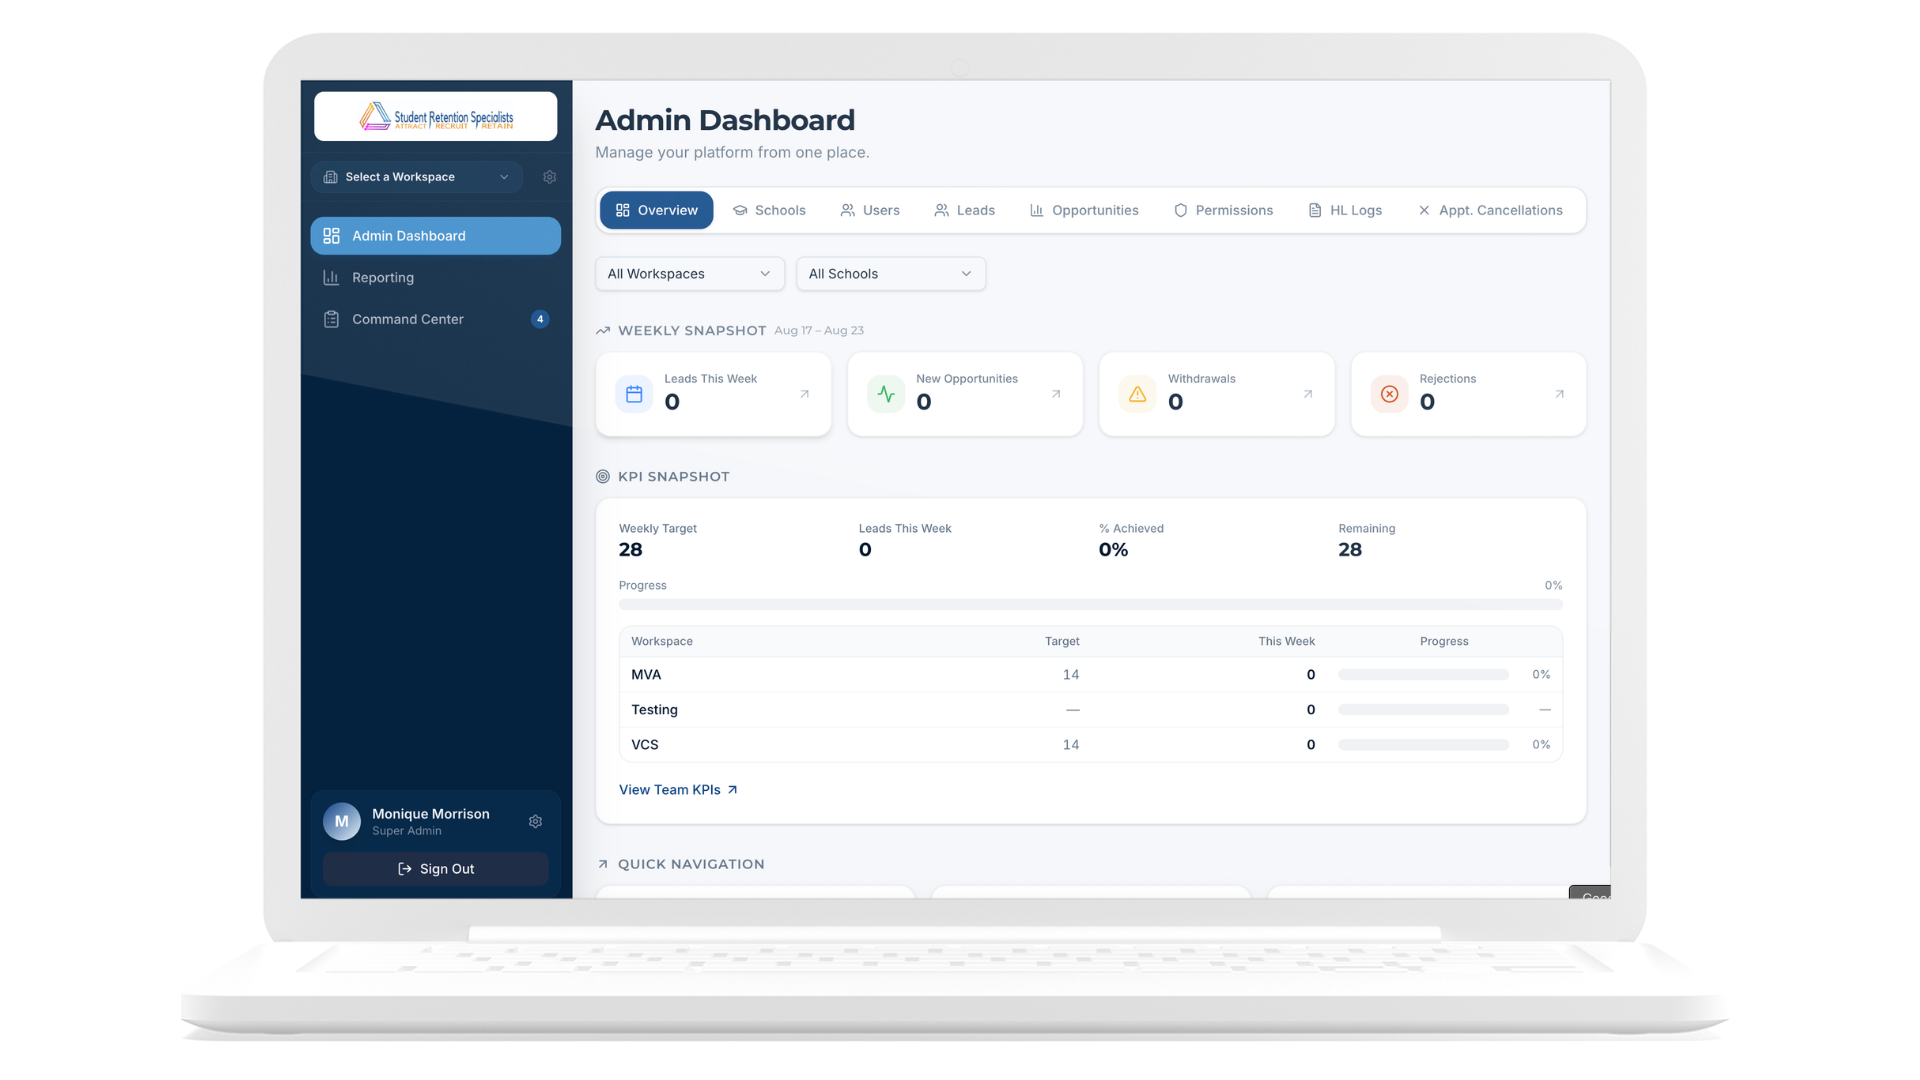Click the VCS workspace row name
This screenshot has height=1080, width=1920.
(645, 745)
